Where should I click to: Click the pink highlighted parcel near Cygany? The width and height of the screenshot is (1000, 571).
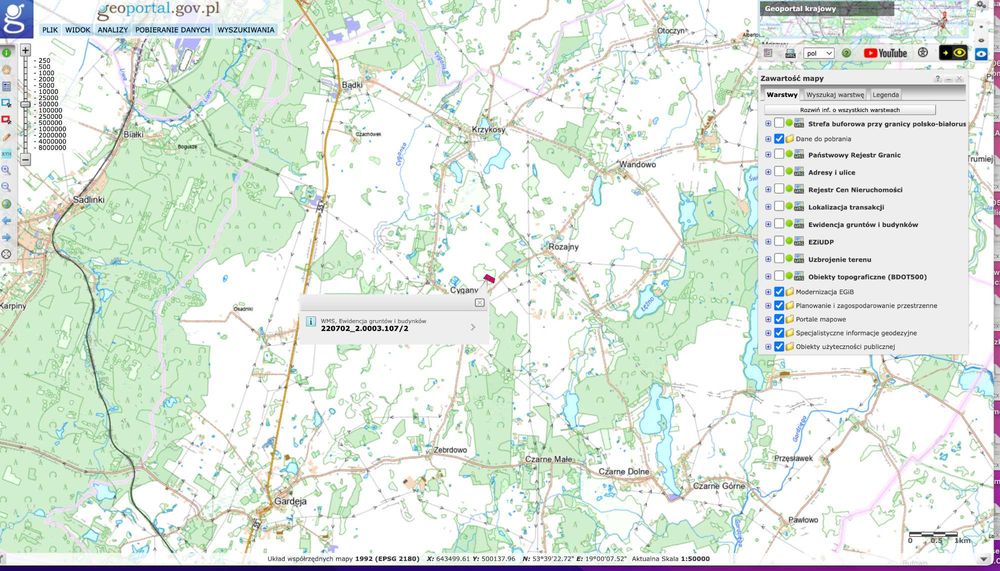point(489,278)
